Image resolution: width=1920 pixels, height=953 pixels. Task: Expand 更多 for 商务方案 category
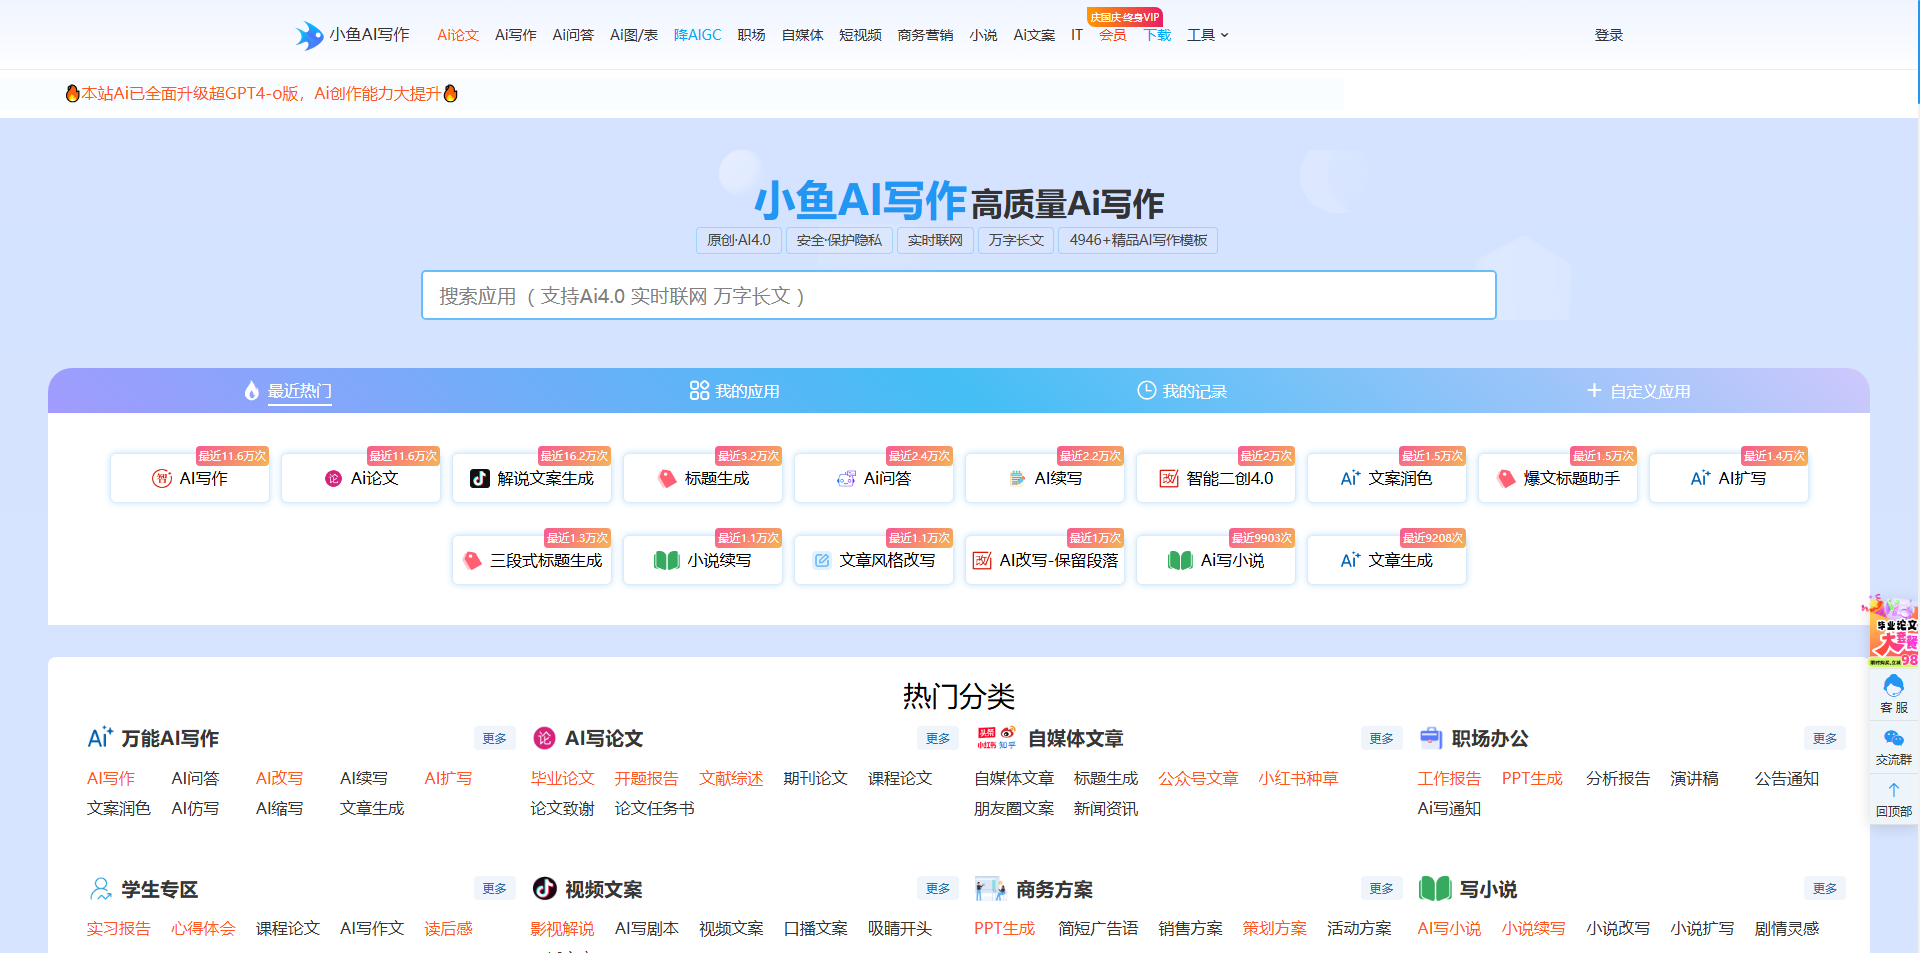(1381, 888)
